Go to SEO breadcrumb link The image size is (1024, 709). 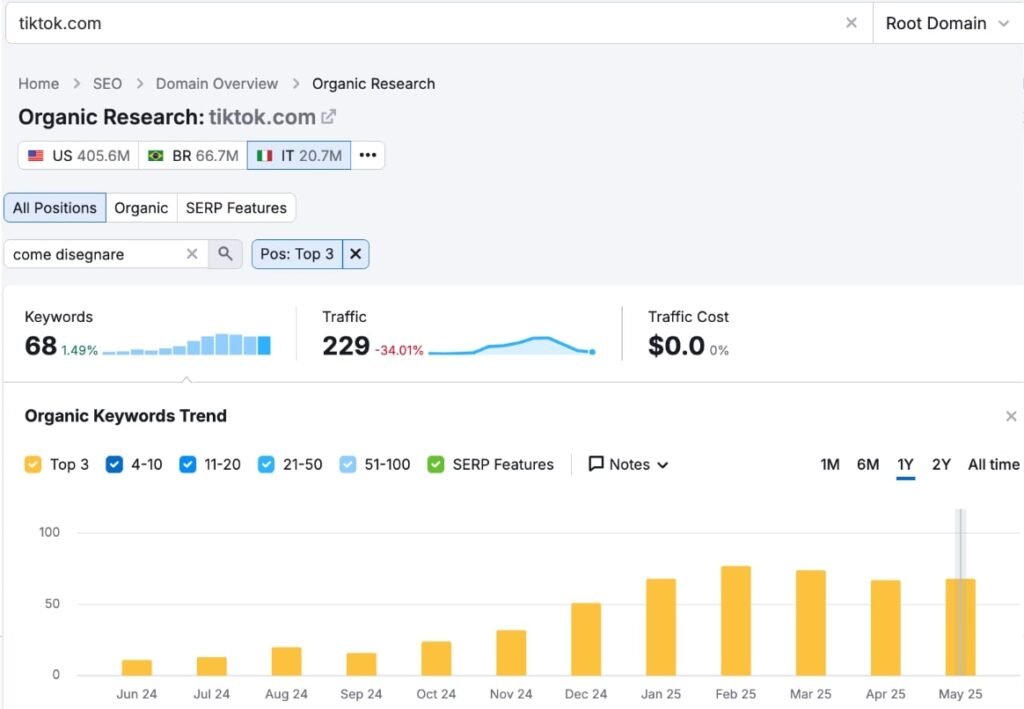click(107, 84)
